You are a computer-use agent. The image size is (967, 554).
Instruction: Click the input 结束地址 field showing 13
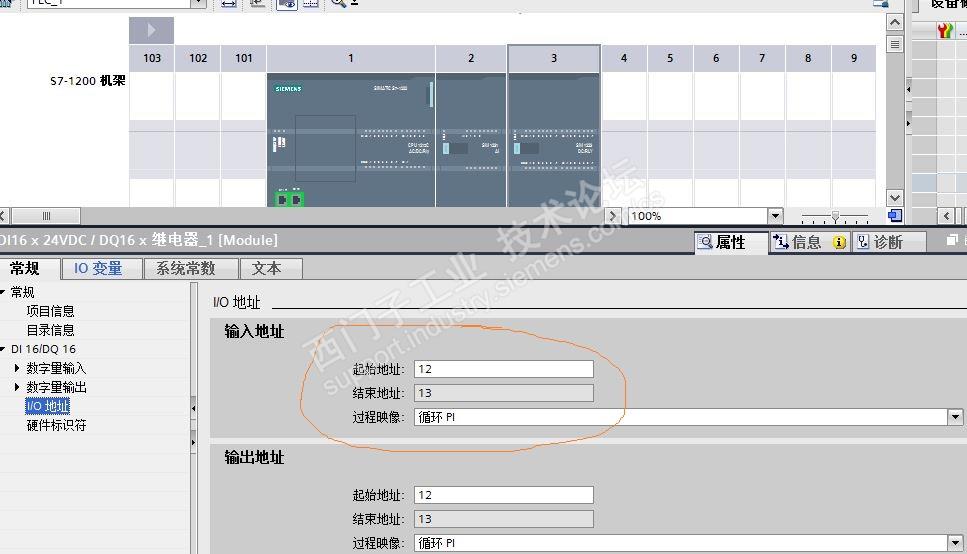coord(504,393)
